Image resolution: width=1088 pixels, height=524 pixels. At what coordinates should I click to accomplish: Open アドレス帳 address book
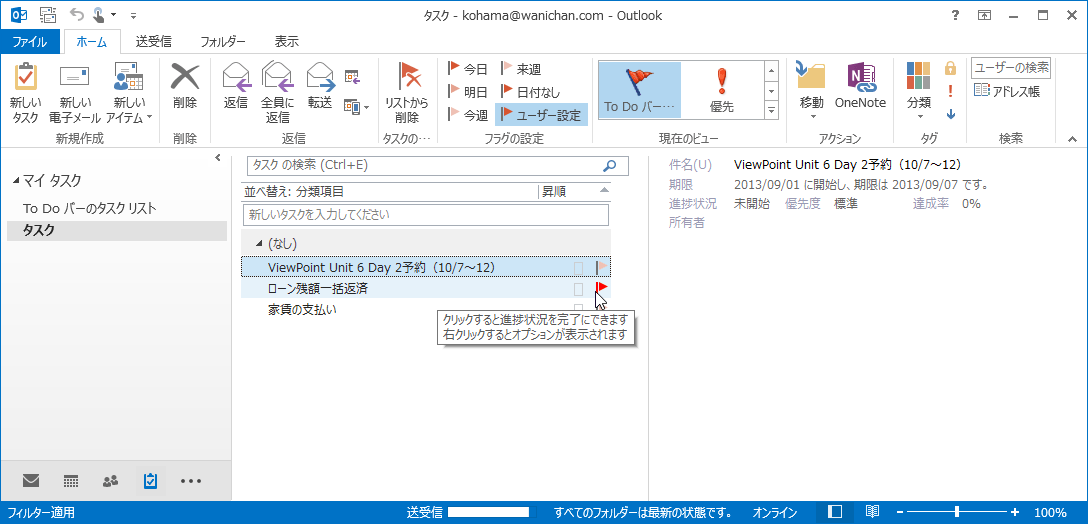[x=1007, y=91]
